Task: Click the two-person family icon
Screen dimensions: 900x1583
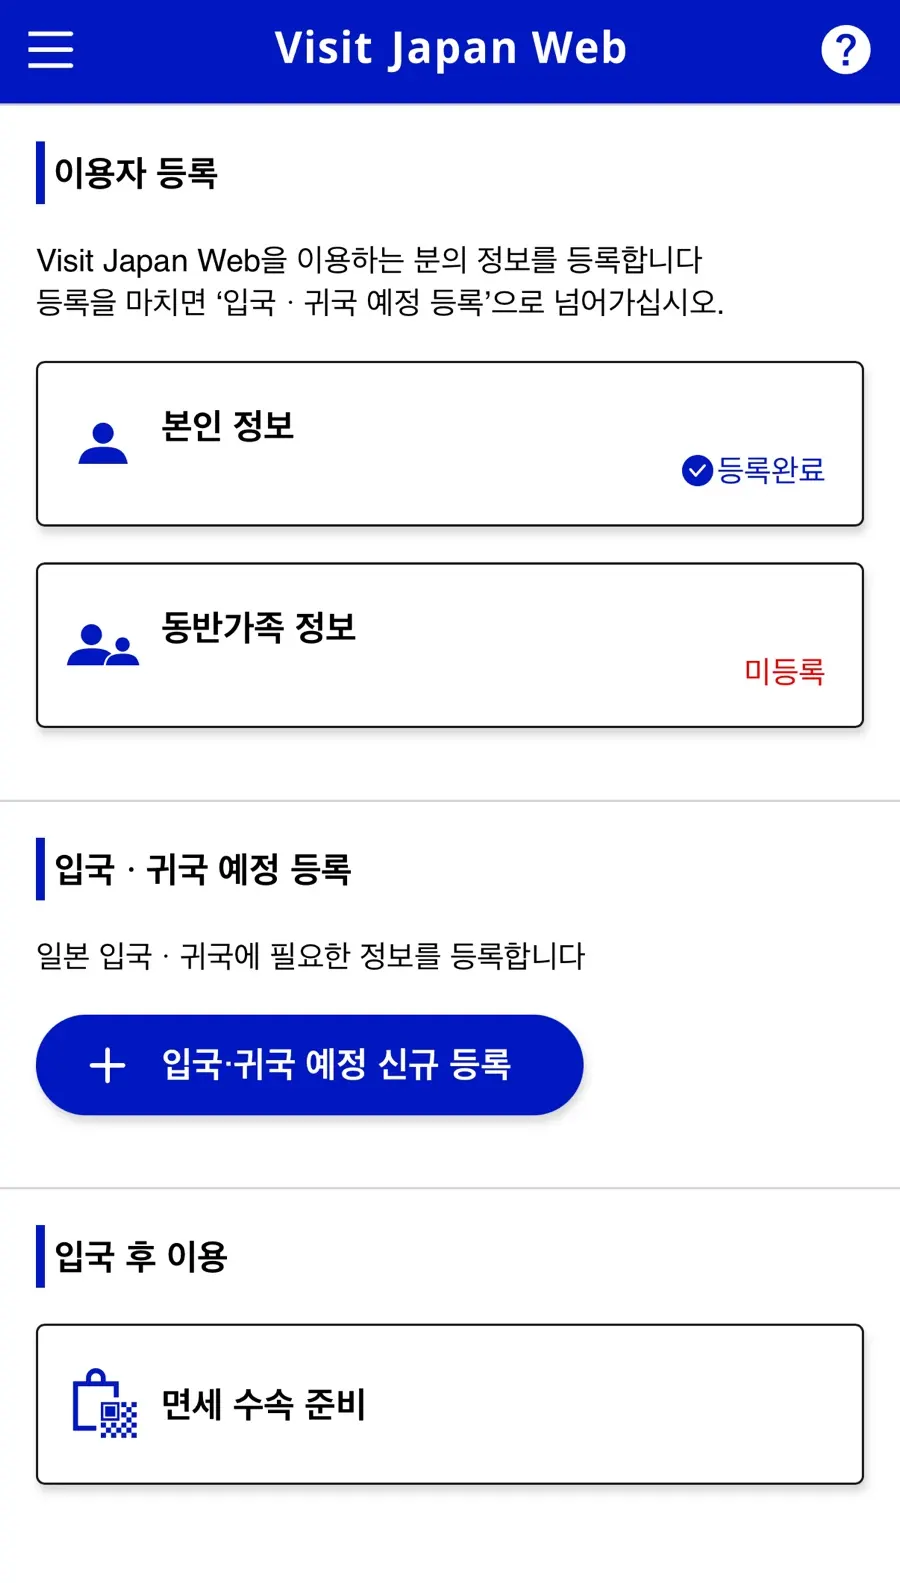Action: (103, 645)
